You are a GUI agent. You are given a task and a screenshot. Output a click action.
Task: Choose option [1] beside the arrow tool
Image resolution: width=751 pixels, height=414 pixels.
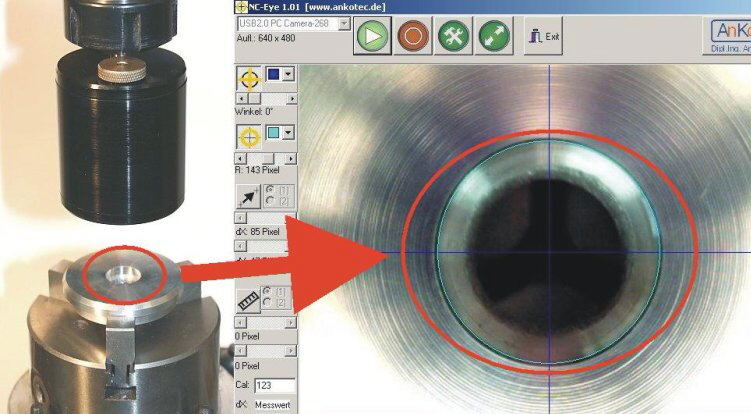pos(270,189)
